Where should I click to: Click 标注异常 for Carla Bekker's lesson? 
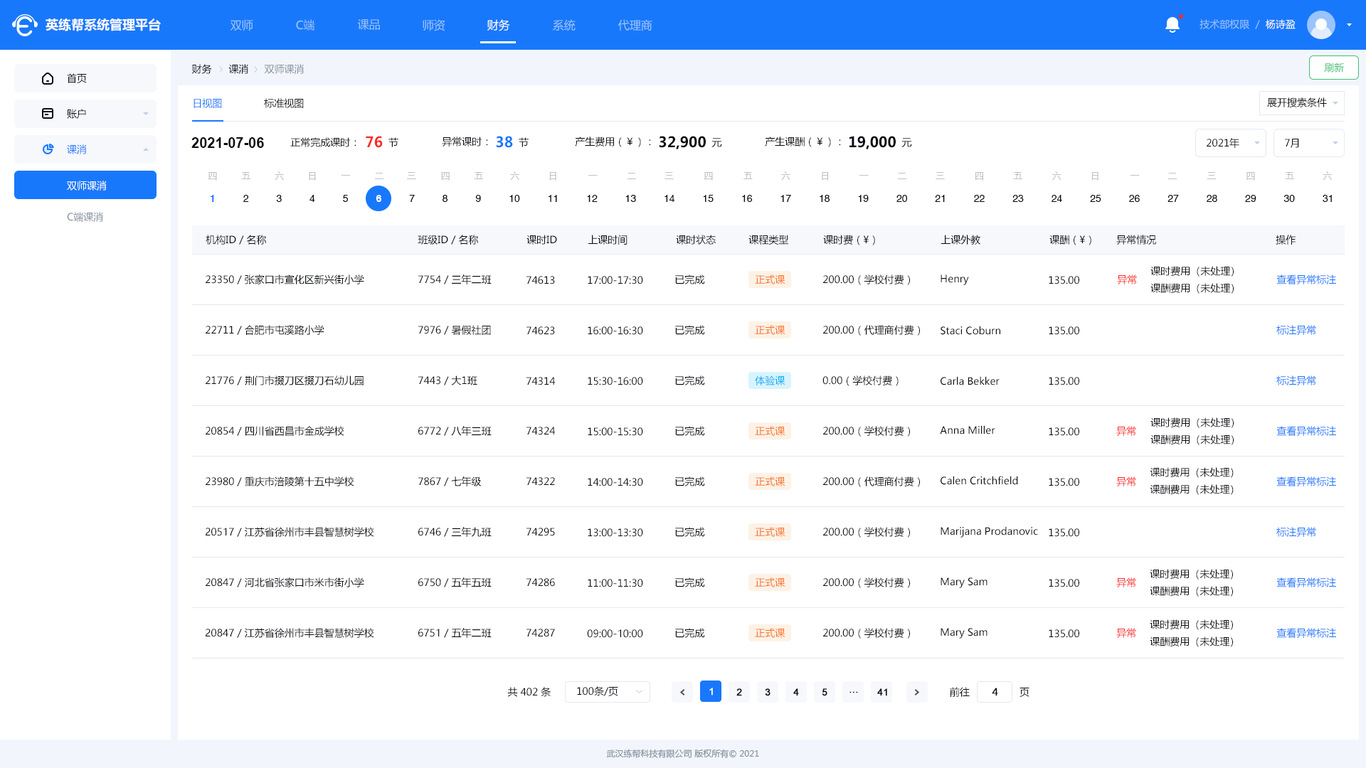coord(1296,381)
